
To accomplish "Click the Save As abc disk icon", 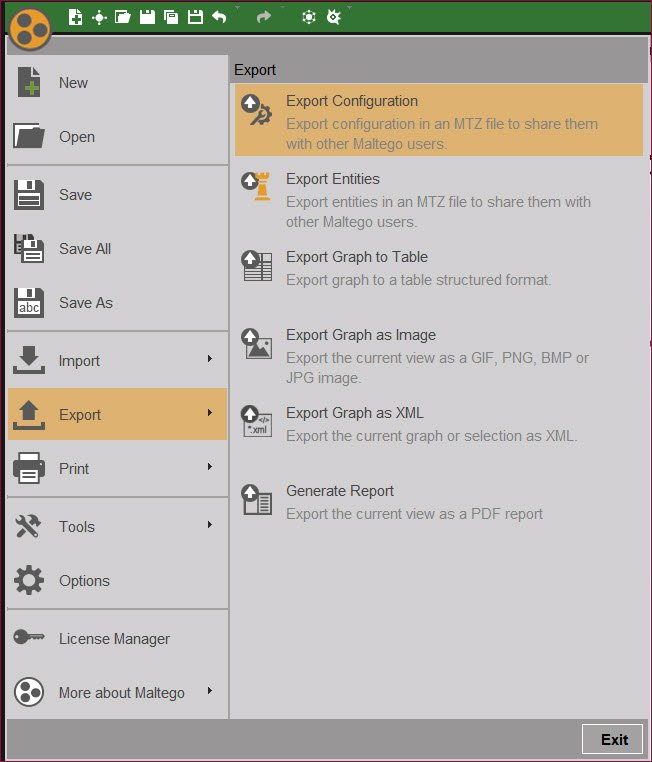I will click(x=29, y=302).
